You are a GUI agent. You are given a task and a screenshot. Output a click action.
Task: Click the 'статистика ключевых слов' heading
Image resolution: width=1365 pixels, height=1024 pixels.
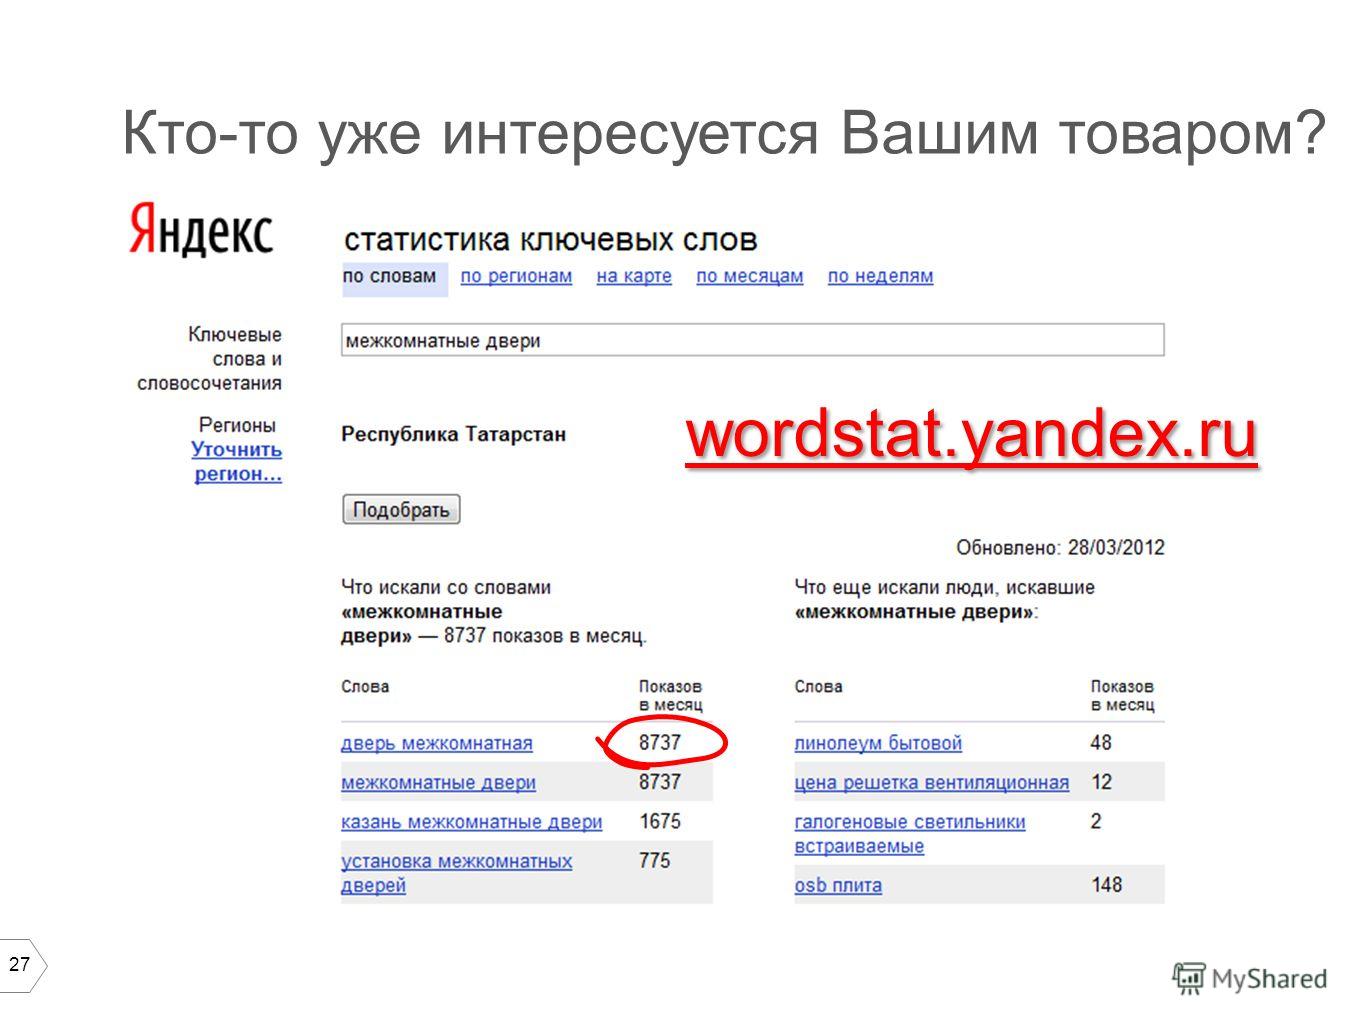550,240
